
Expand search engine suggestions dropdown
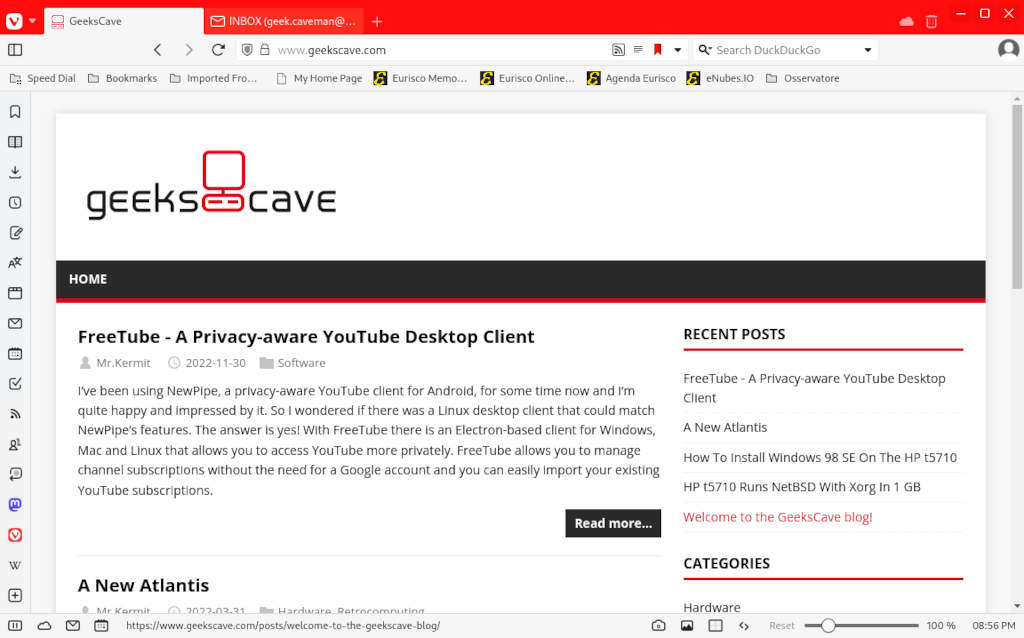867,50
